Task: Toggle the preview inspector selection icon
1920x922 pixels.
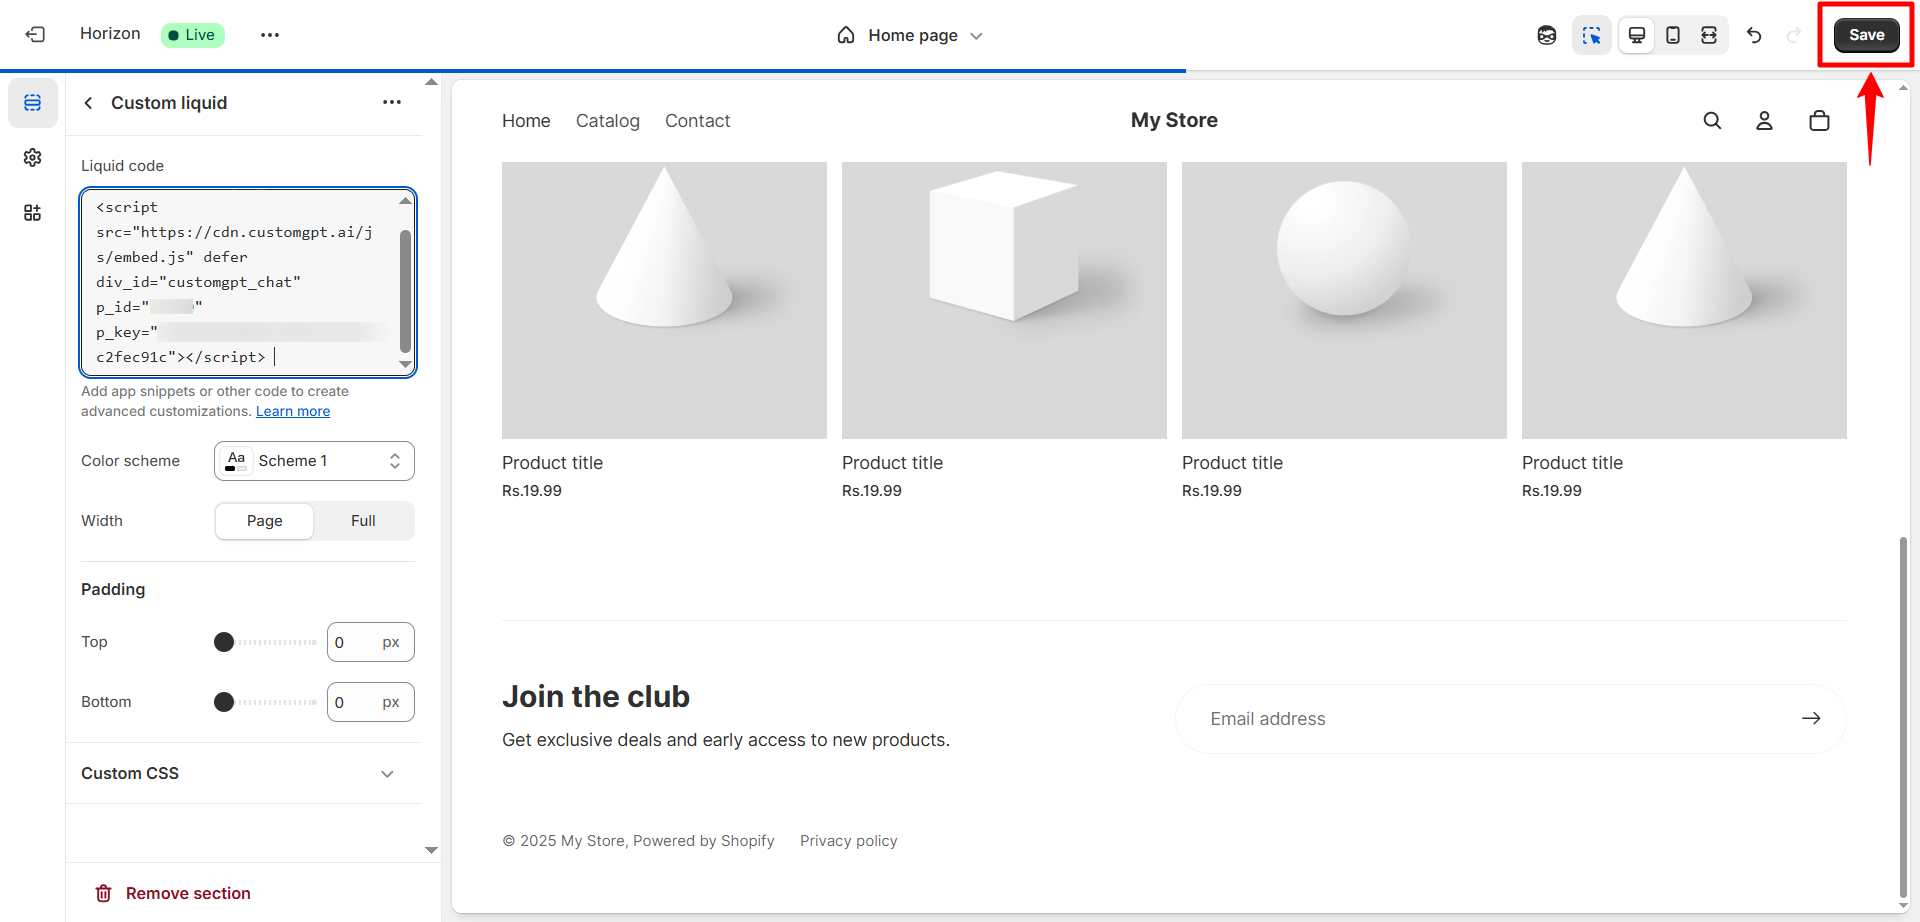Action: point(1591,35)
